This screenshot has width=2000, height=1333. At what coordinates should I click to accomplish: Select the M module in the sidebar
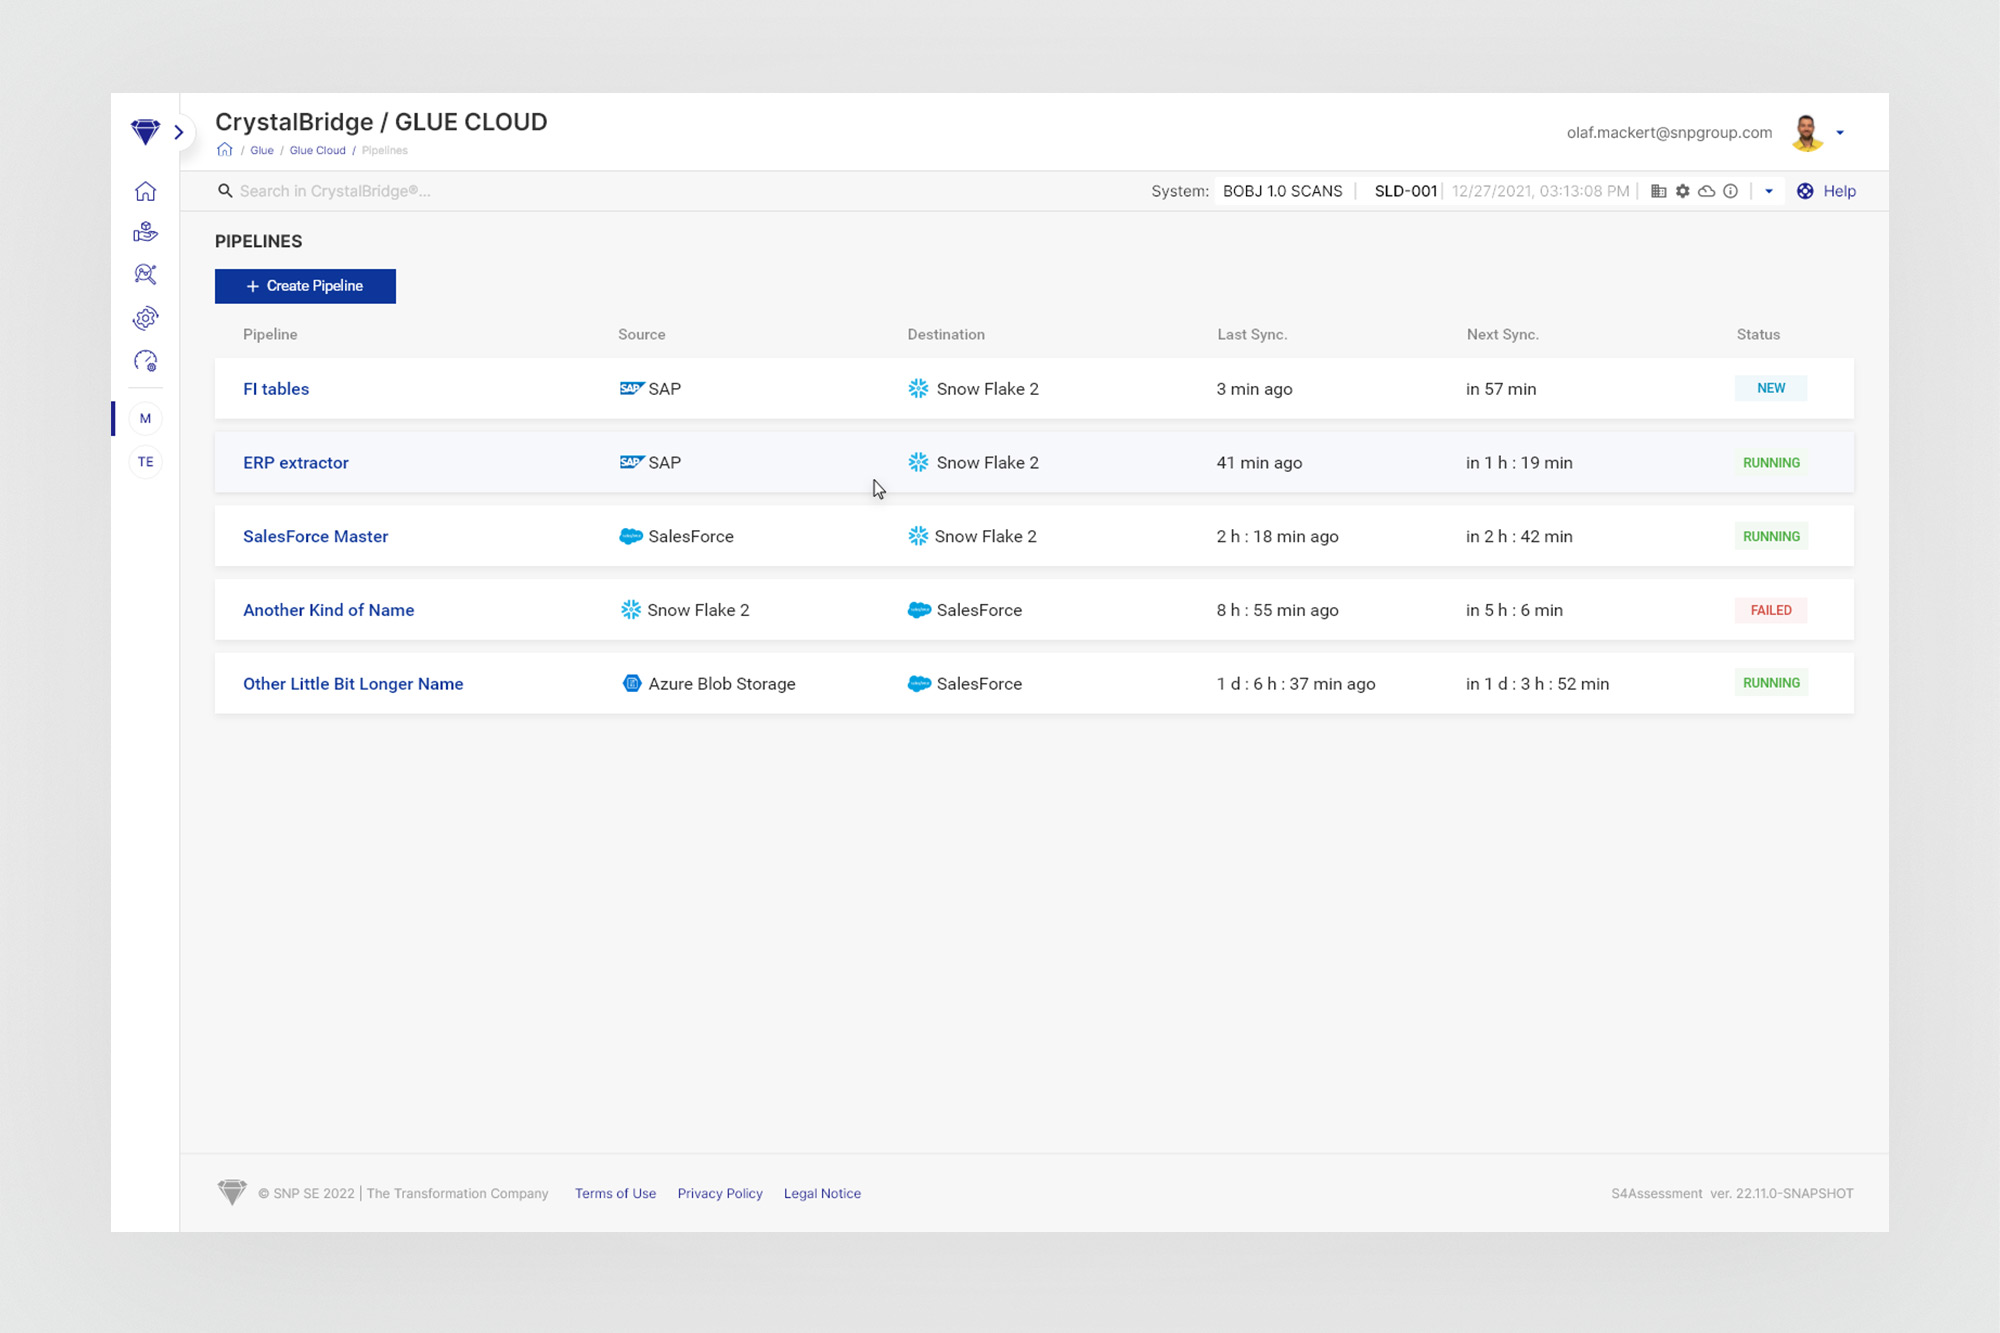click(x=146, y=418)
